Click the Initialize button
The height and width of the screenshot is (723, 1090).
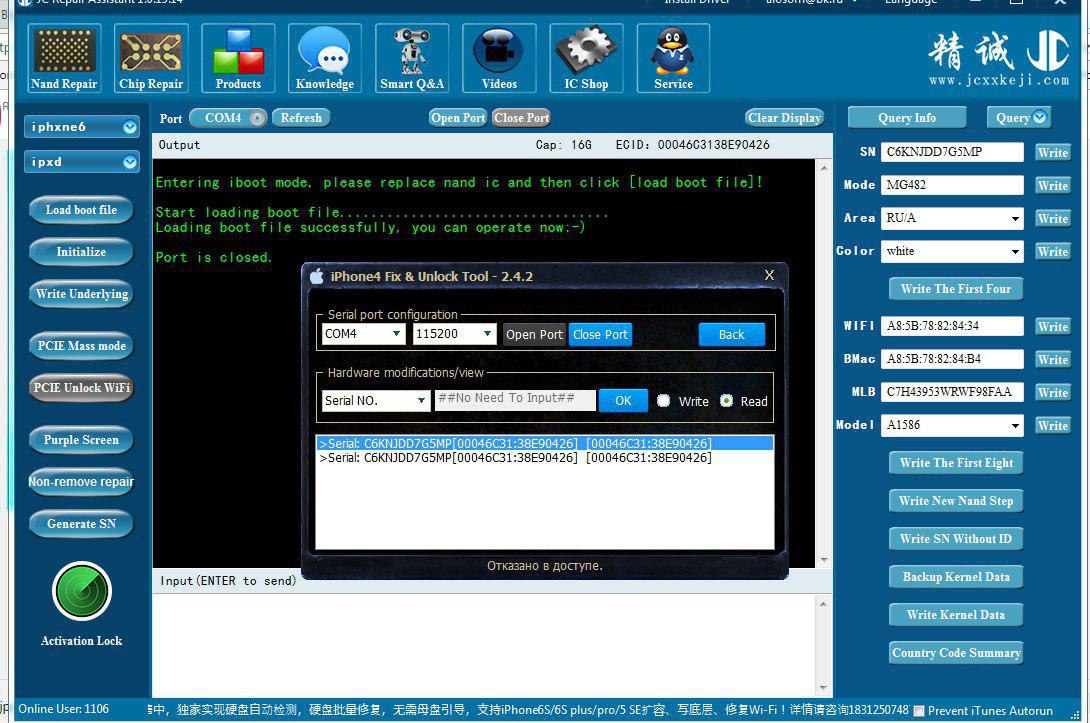(x=81, y=252)
